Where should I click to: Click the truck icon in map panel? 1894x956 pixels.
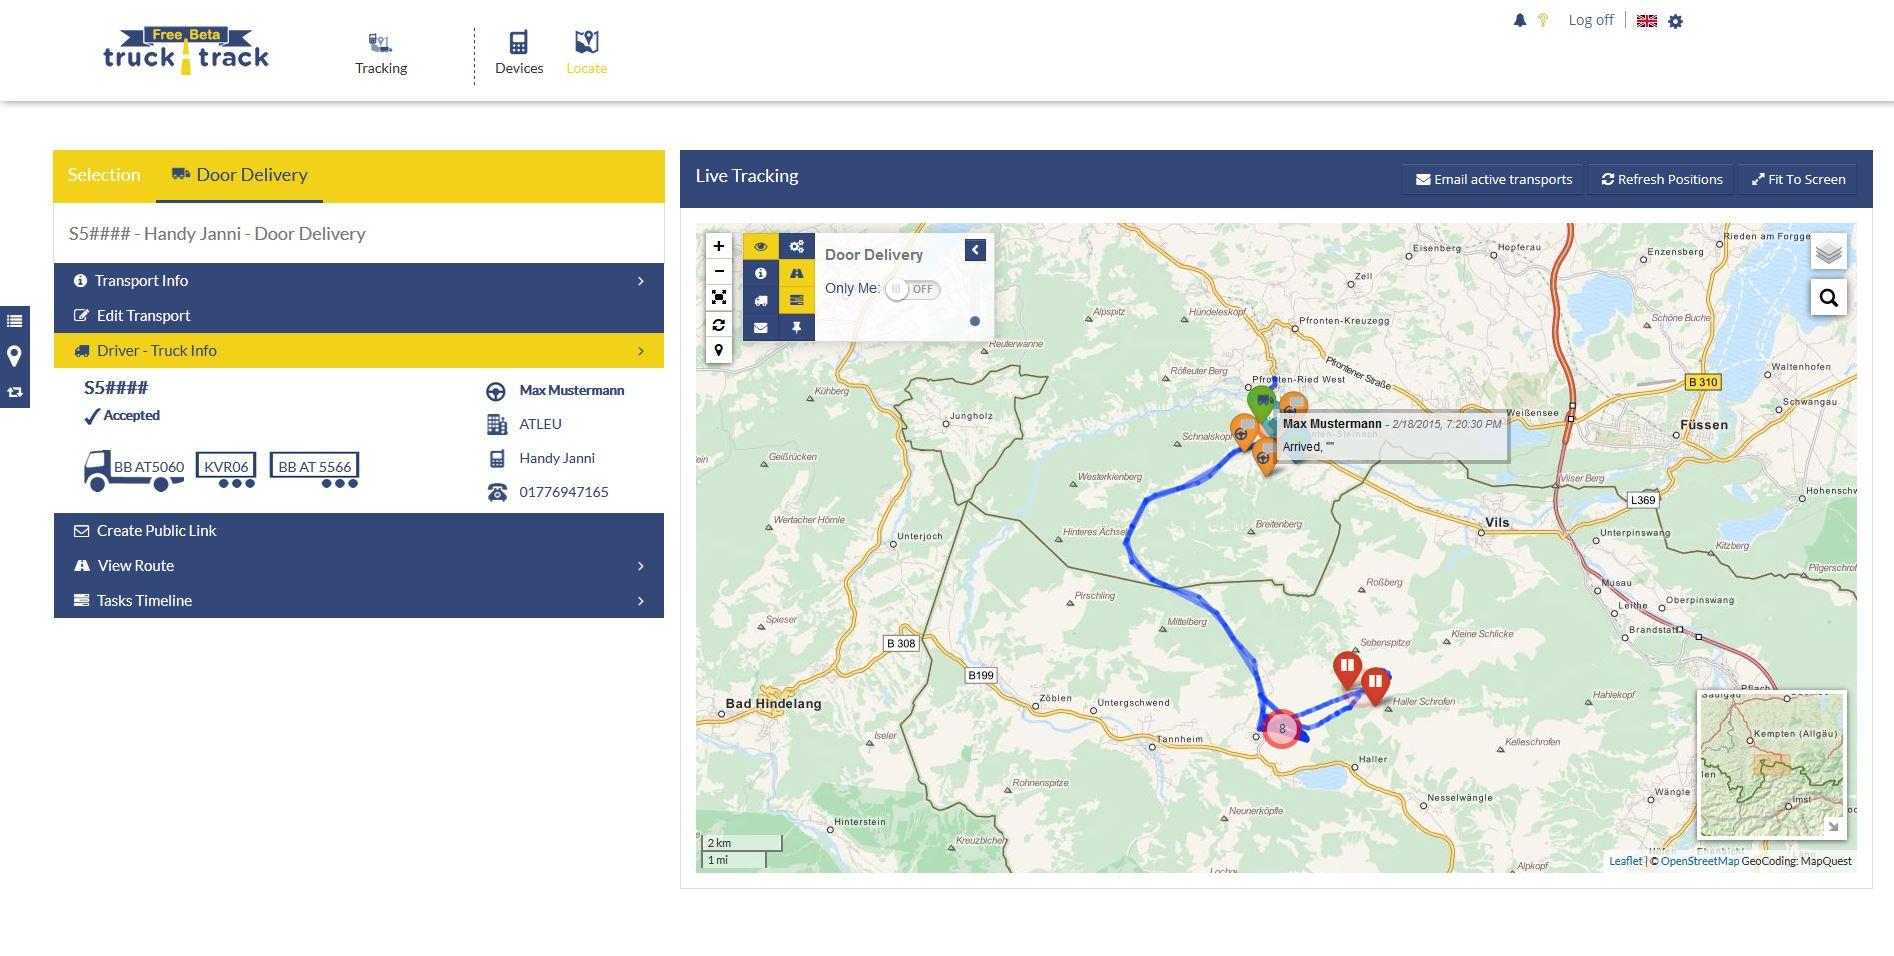761,300
